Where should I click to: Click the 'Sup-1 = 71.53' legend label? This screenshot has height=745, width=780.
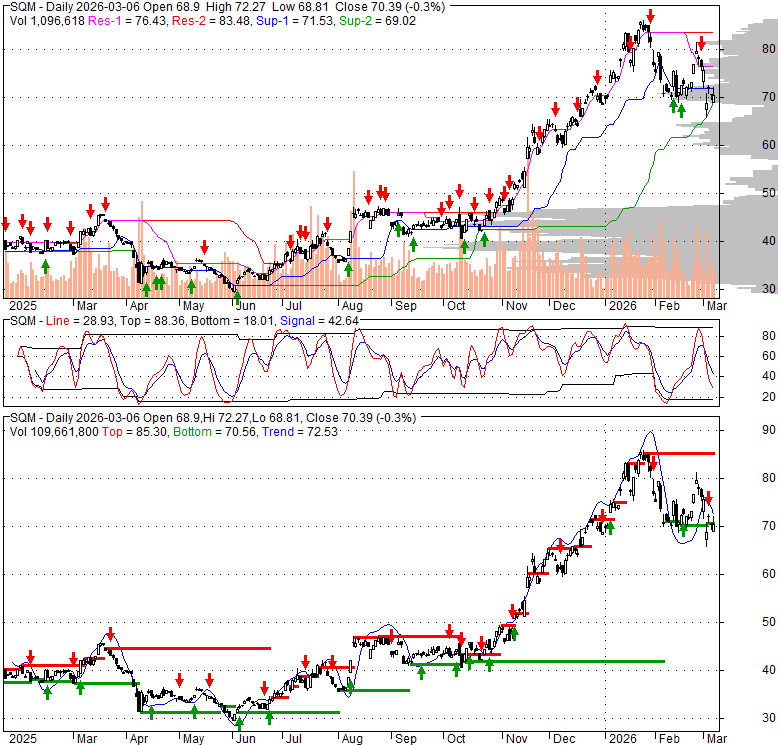click(295, 21)
